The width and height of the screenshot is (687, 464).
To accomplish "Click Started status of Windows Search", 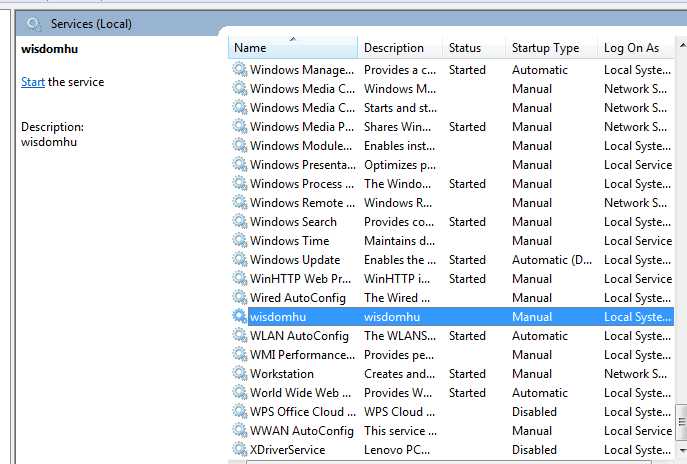I will click(x=467, y=222).
